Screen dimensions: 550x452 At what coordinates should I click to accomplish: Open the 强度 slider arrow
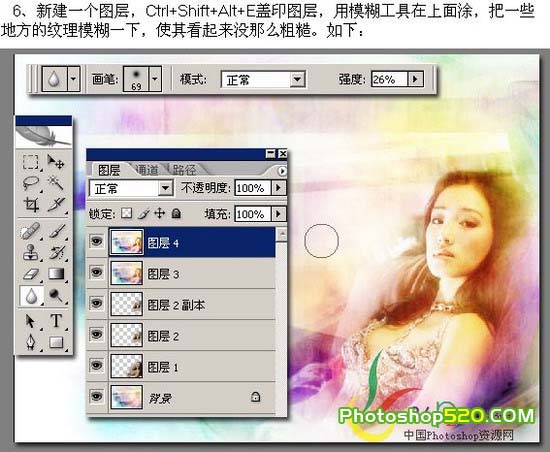[415, 79]
